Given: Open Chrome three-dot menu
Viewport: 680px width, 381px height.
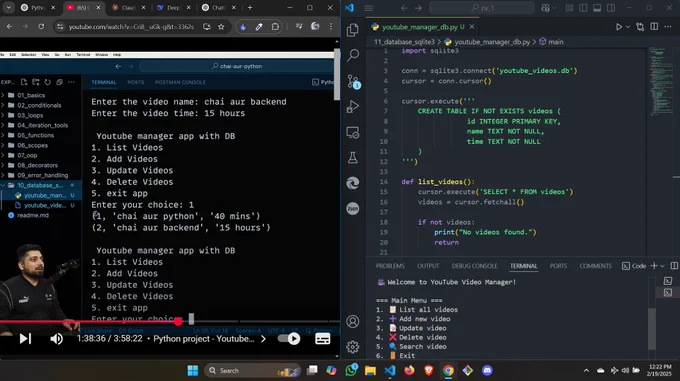Looking at the screenshot, I should tap(331, 26).
